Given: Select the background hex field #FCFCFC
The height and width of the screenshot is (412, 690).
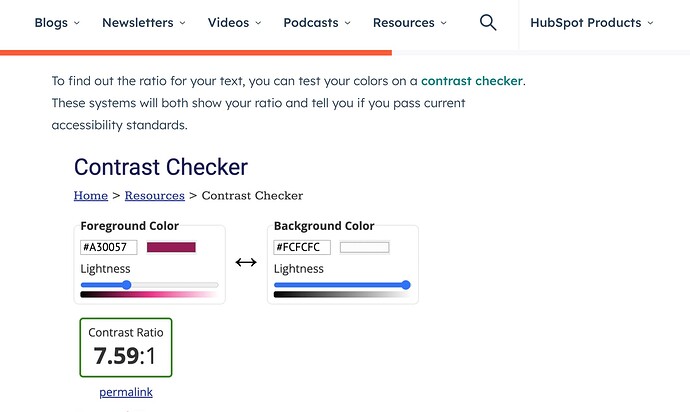Looking at the screenshot, I should 302,247.
